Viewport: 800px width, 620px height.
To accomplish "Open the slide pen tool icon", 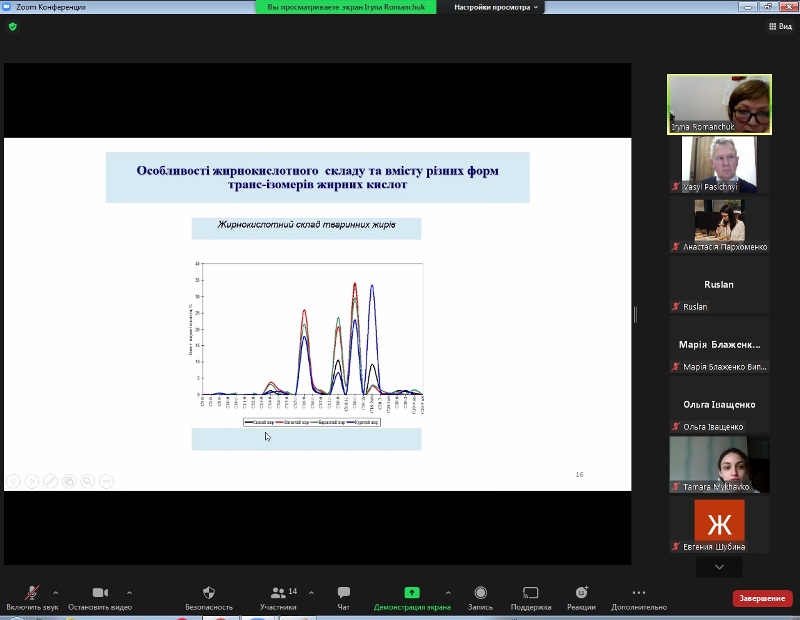I will (51, 481).
